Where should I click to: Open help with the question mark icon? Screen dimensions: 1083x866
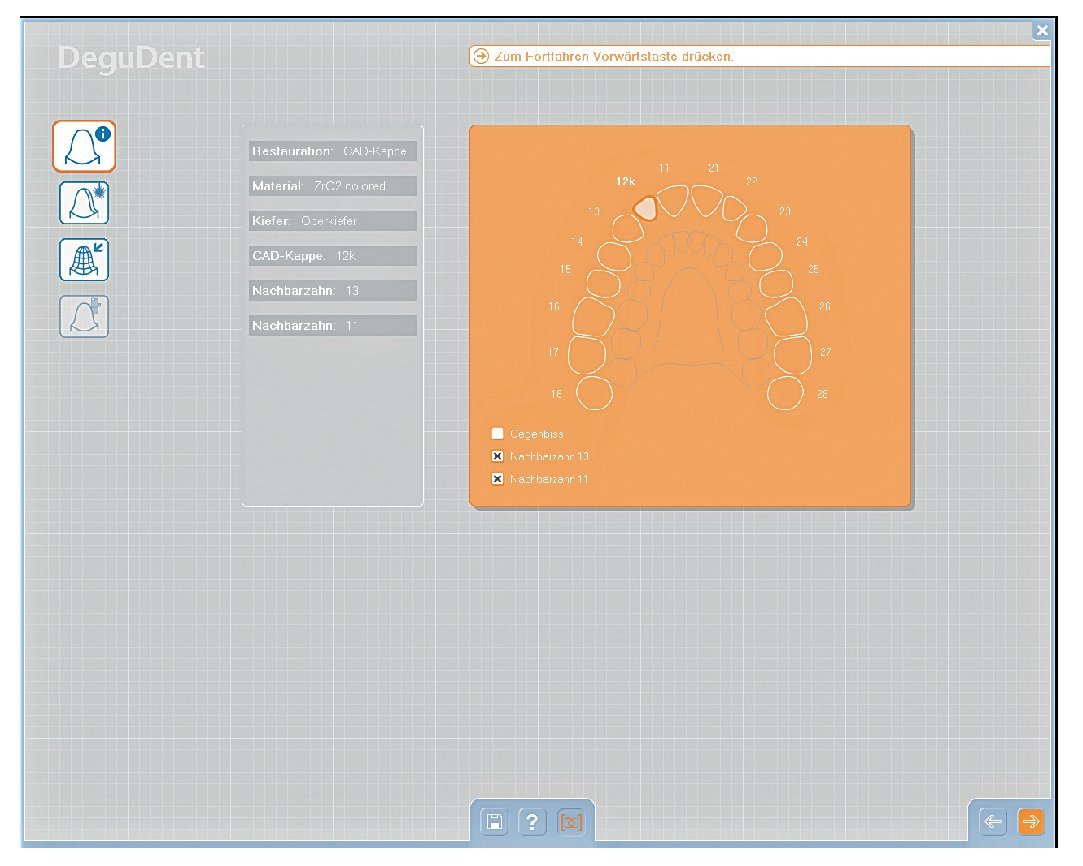click(533, 822)
